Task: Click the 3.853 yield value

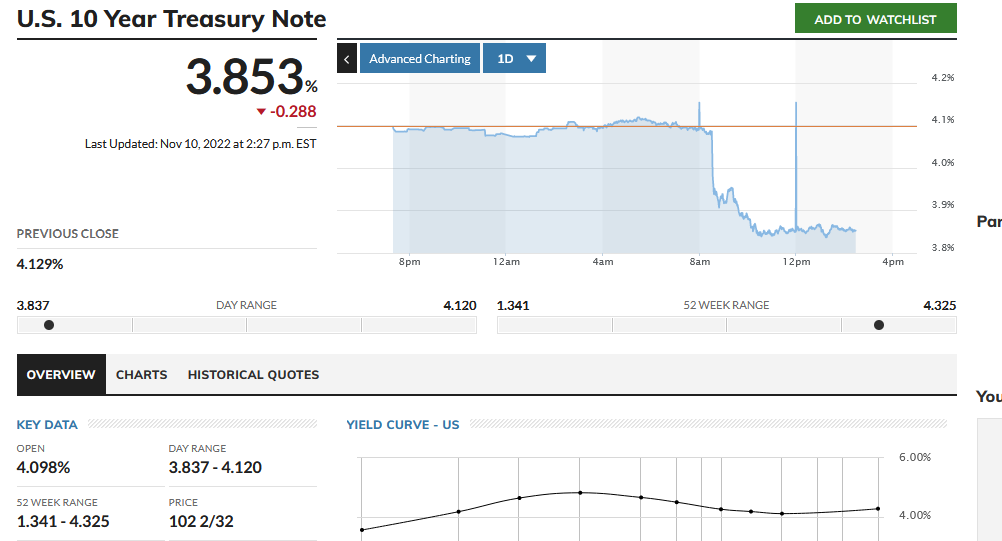Action: [x=245, y=77]
